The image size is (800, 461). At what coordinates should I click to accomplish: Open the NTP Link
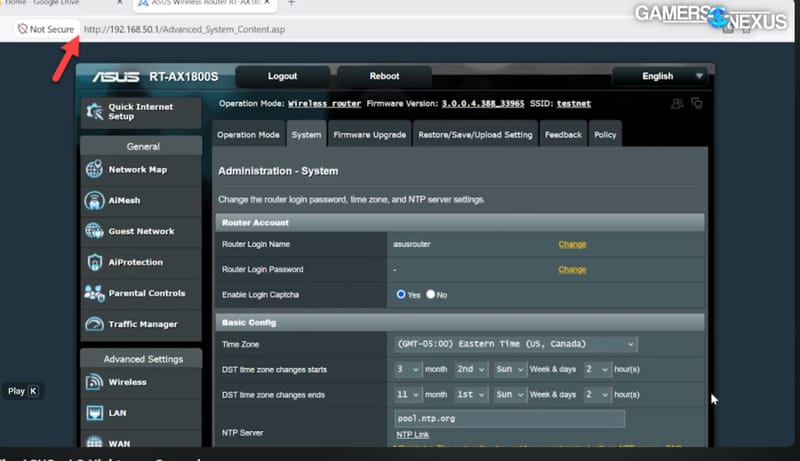[413, 434]
